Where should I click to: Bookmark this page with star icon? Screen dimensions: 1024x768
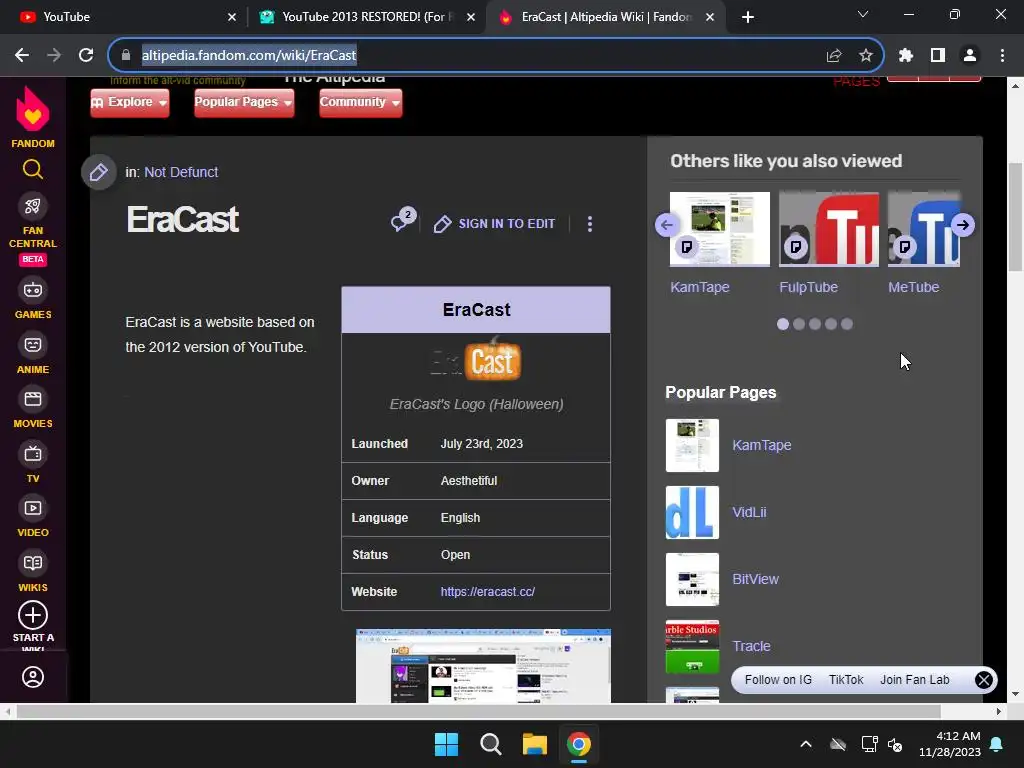(866, 56)
